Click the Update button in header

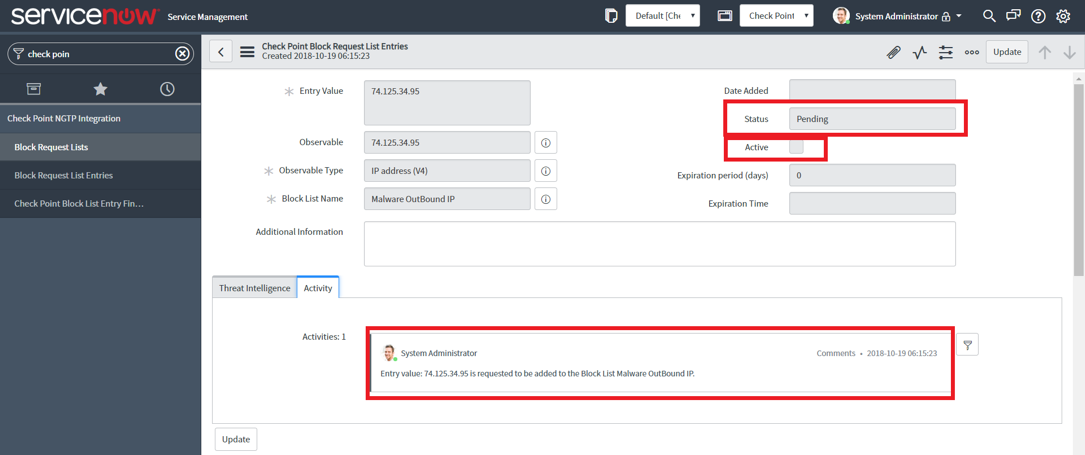1007,52
